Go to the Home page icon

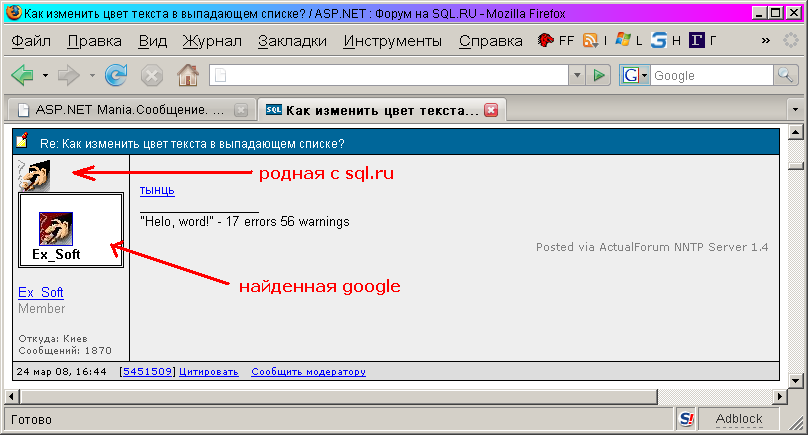pyautogui.click(x=187, y=75)
